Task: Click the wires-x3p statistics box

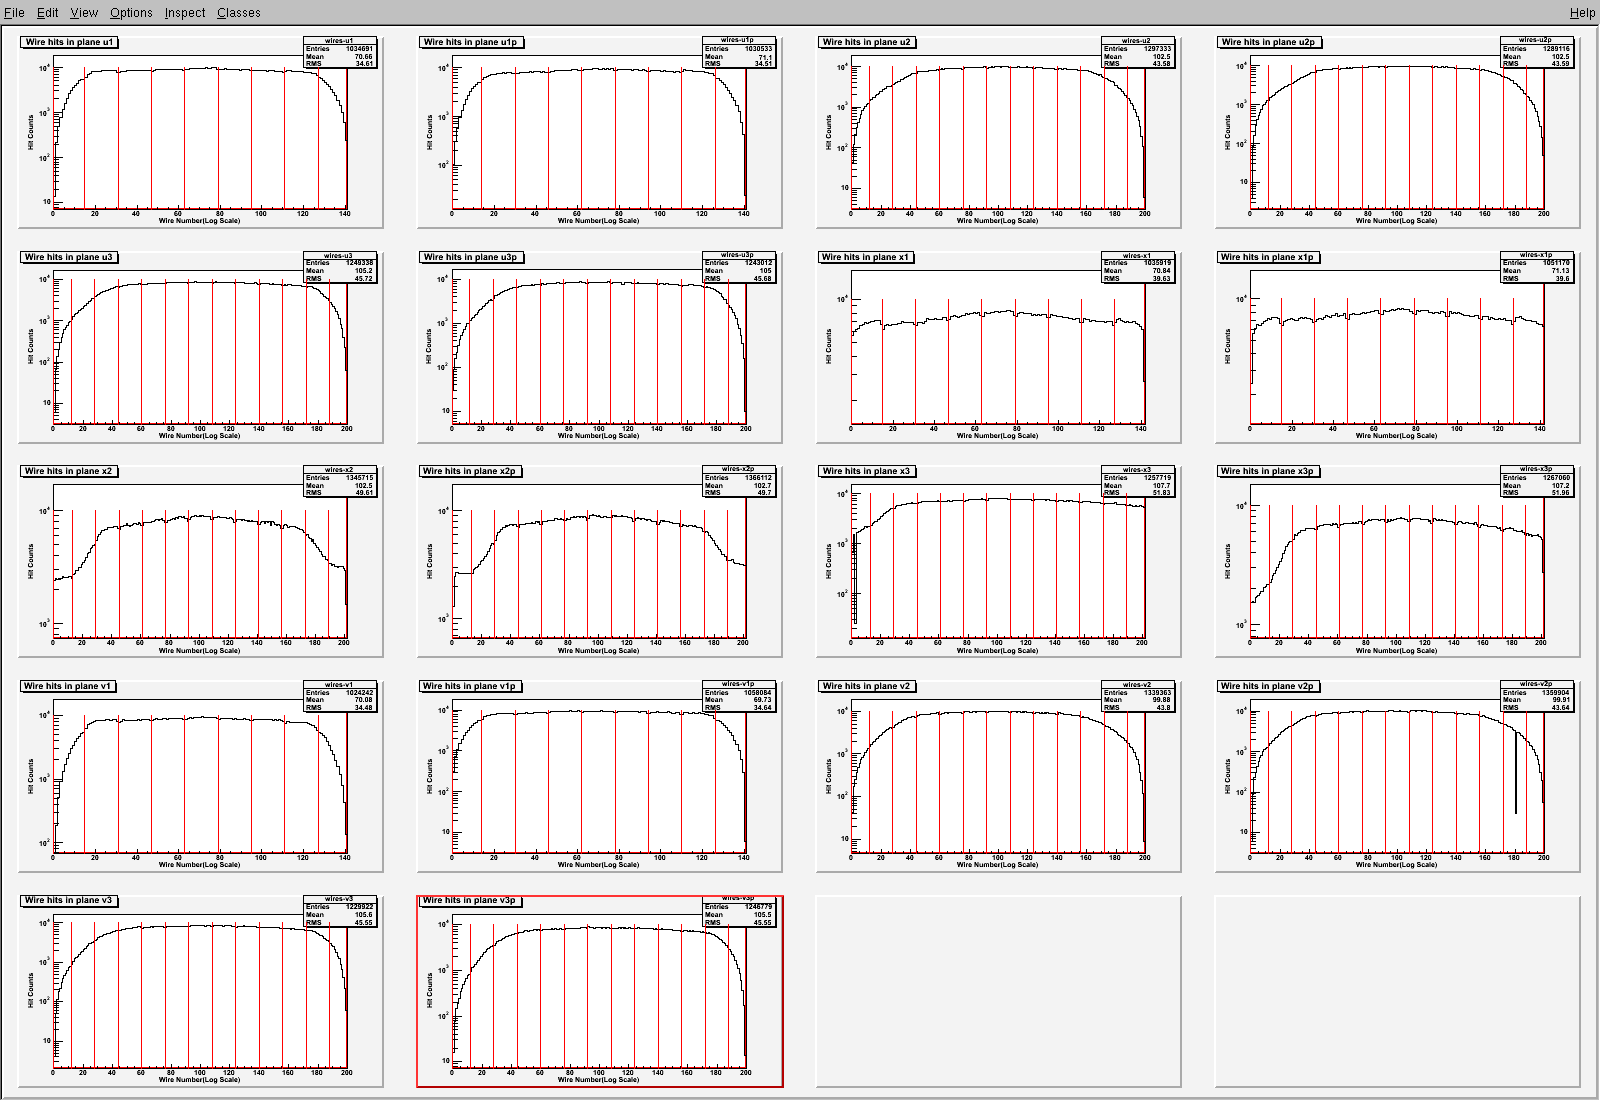Action: click(1536, 482)
